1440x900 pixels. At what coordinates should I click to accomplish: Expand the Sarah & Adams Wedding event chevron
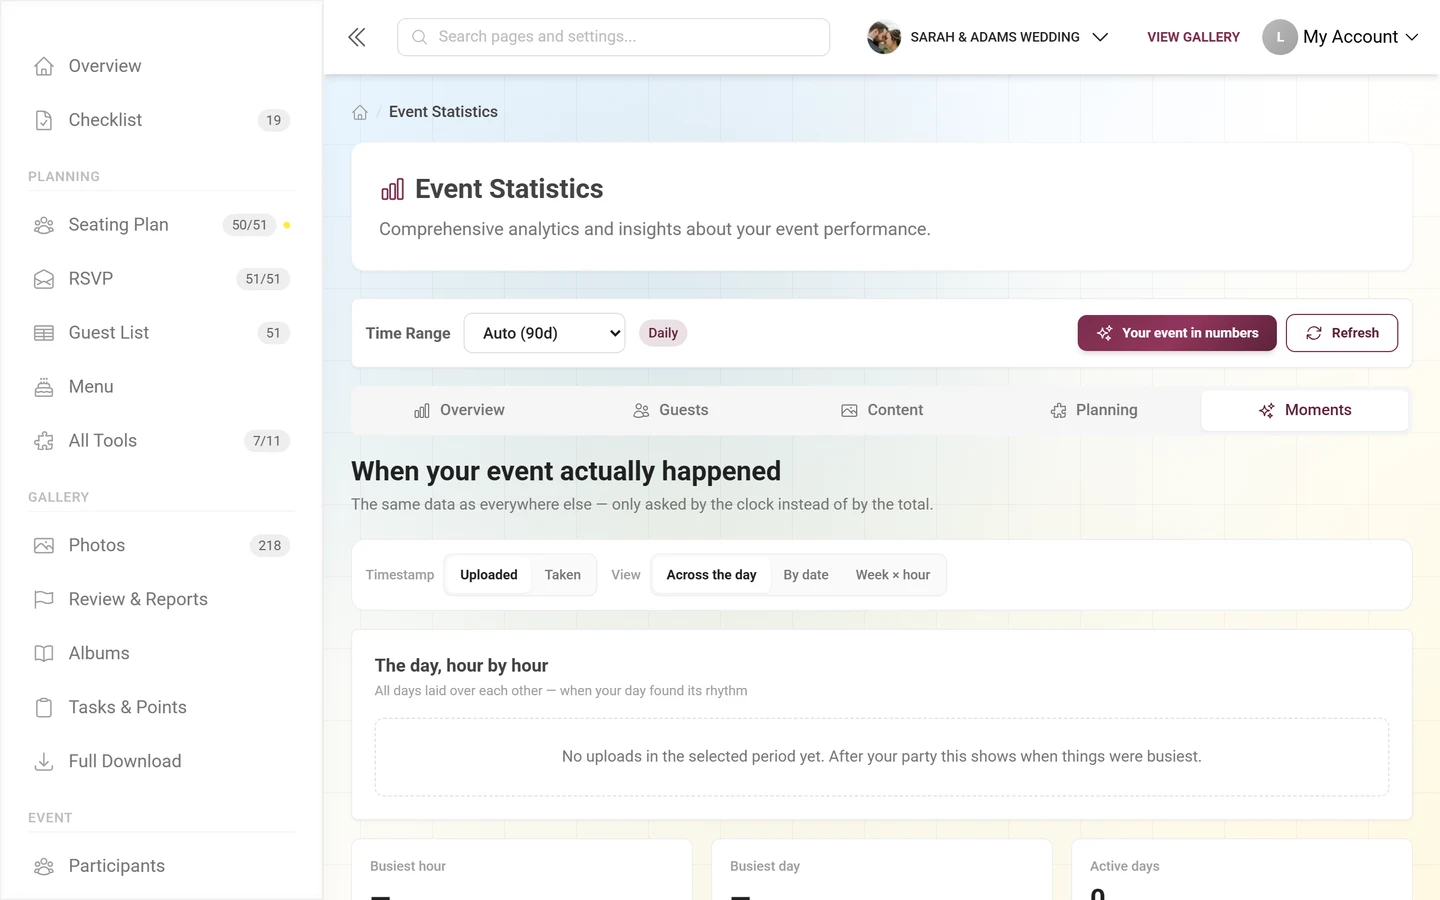click(1100, 37)
